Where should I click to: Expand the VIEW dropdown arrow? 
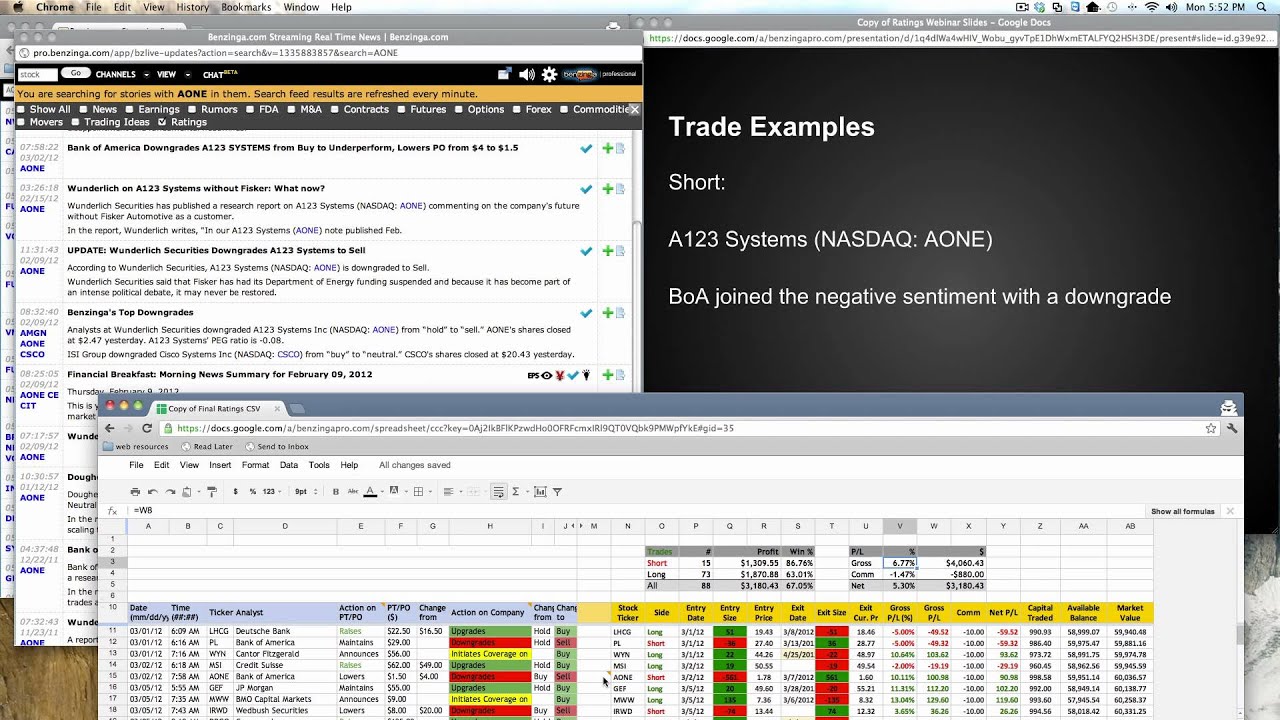[187, 74]
